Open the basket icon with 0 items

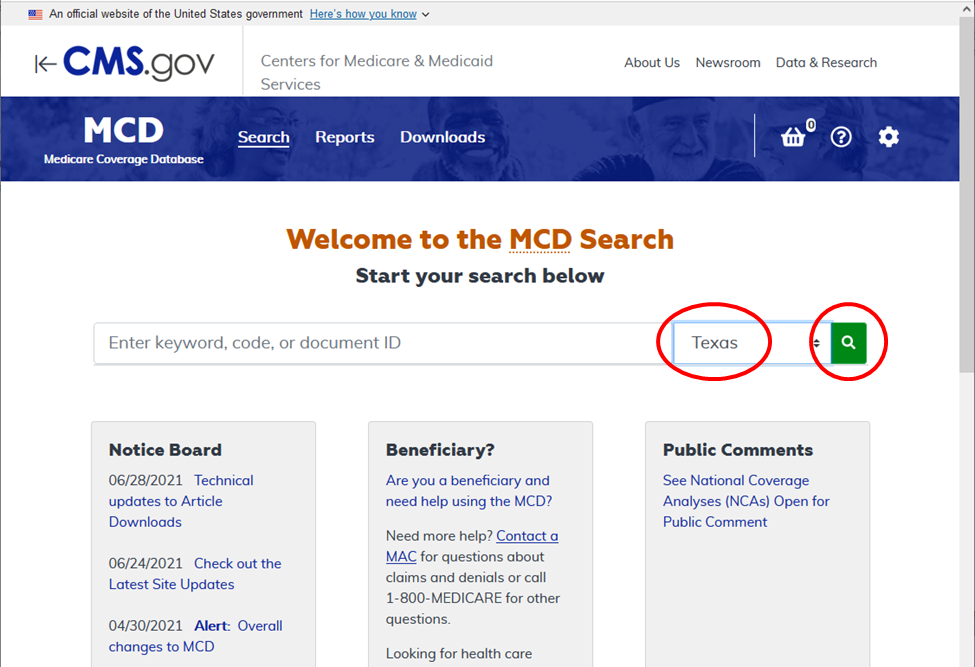pos(793,136)
